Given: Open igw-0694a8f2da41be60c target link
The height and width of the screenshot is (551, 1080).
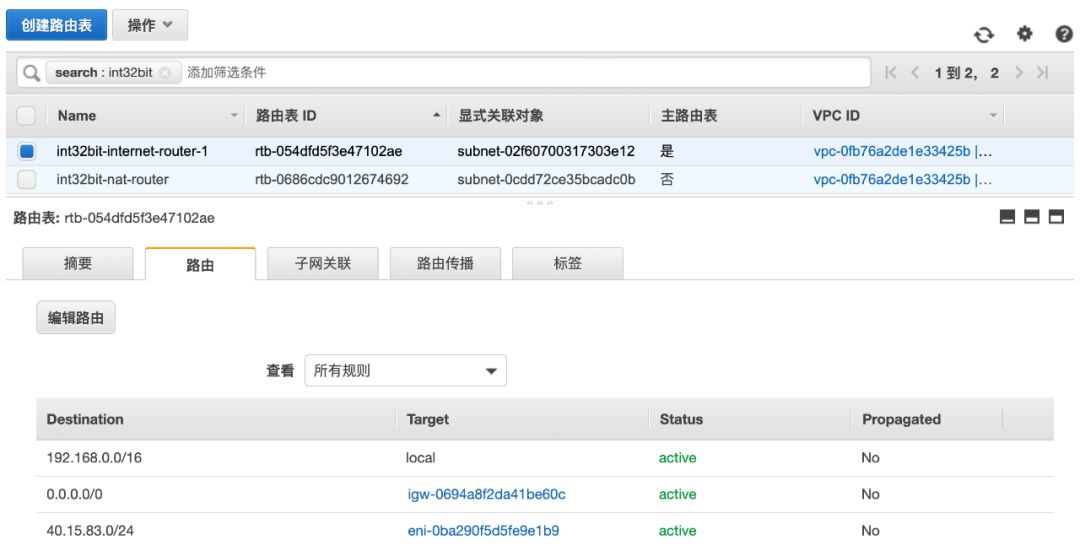Looking at the screenshot, I should coord(486,495).
